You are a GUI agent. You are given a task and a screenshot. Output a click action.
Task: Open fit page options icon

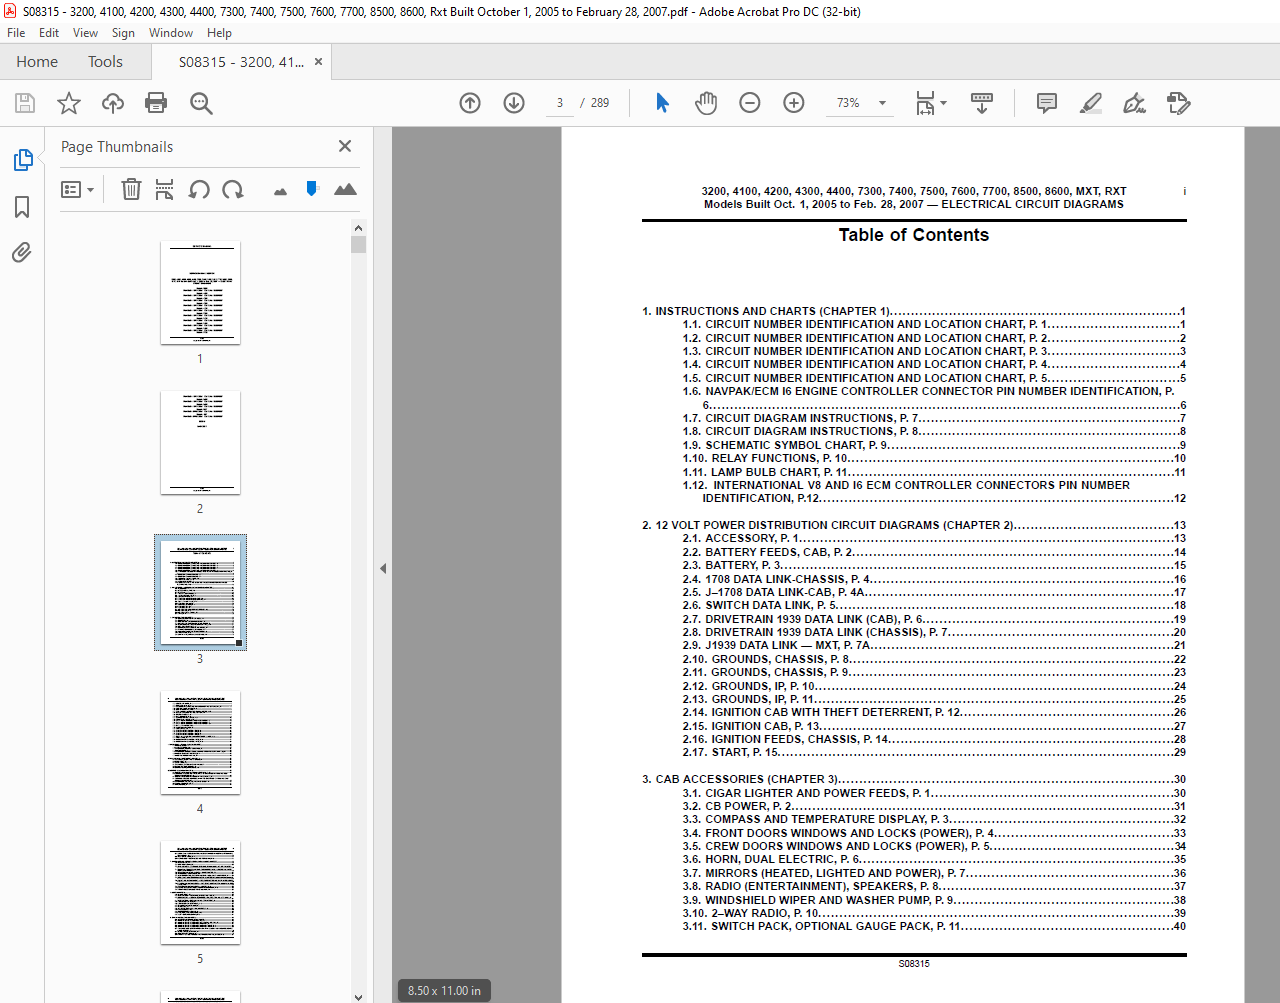(931, 103)
